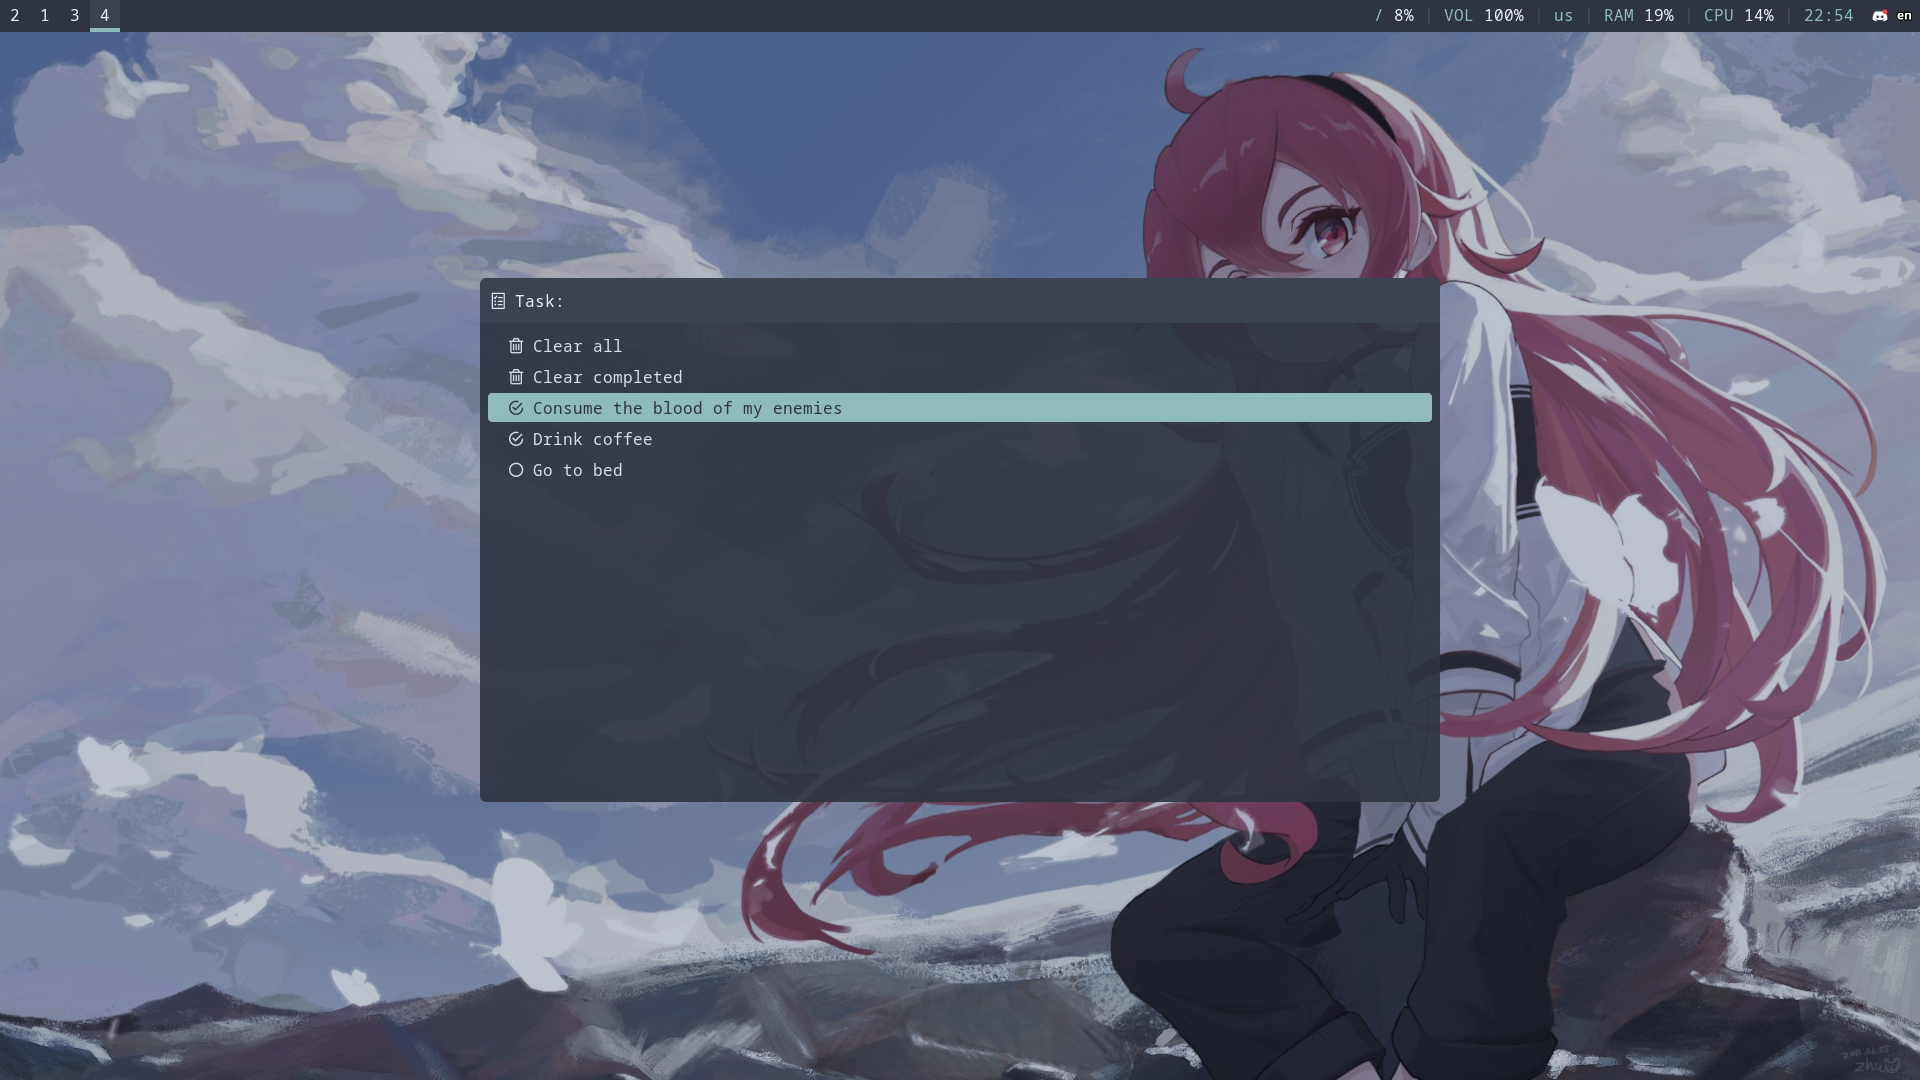Select the Clear all entry
Image resolution: width=1920 pixels, height=1080 pixels.
tap(577, 346)
